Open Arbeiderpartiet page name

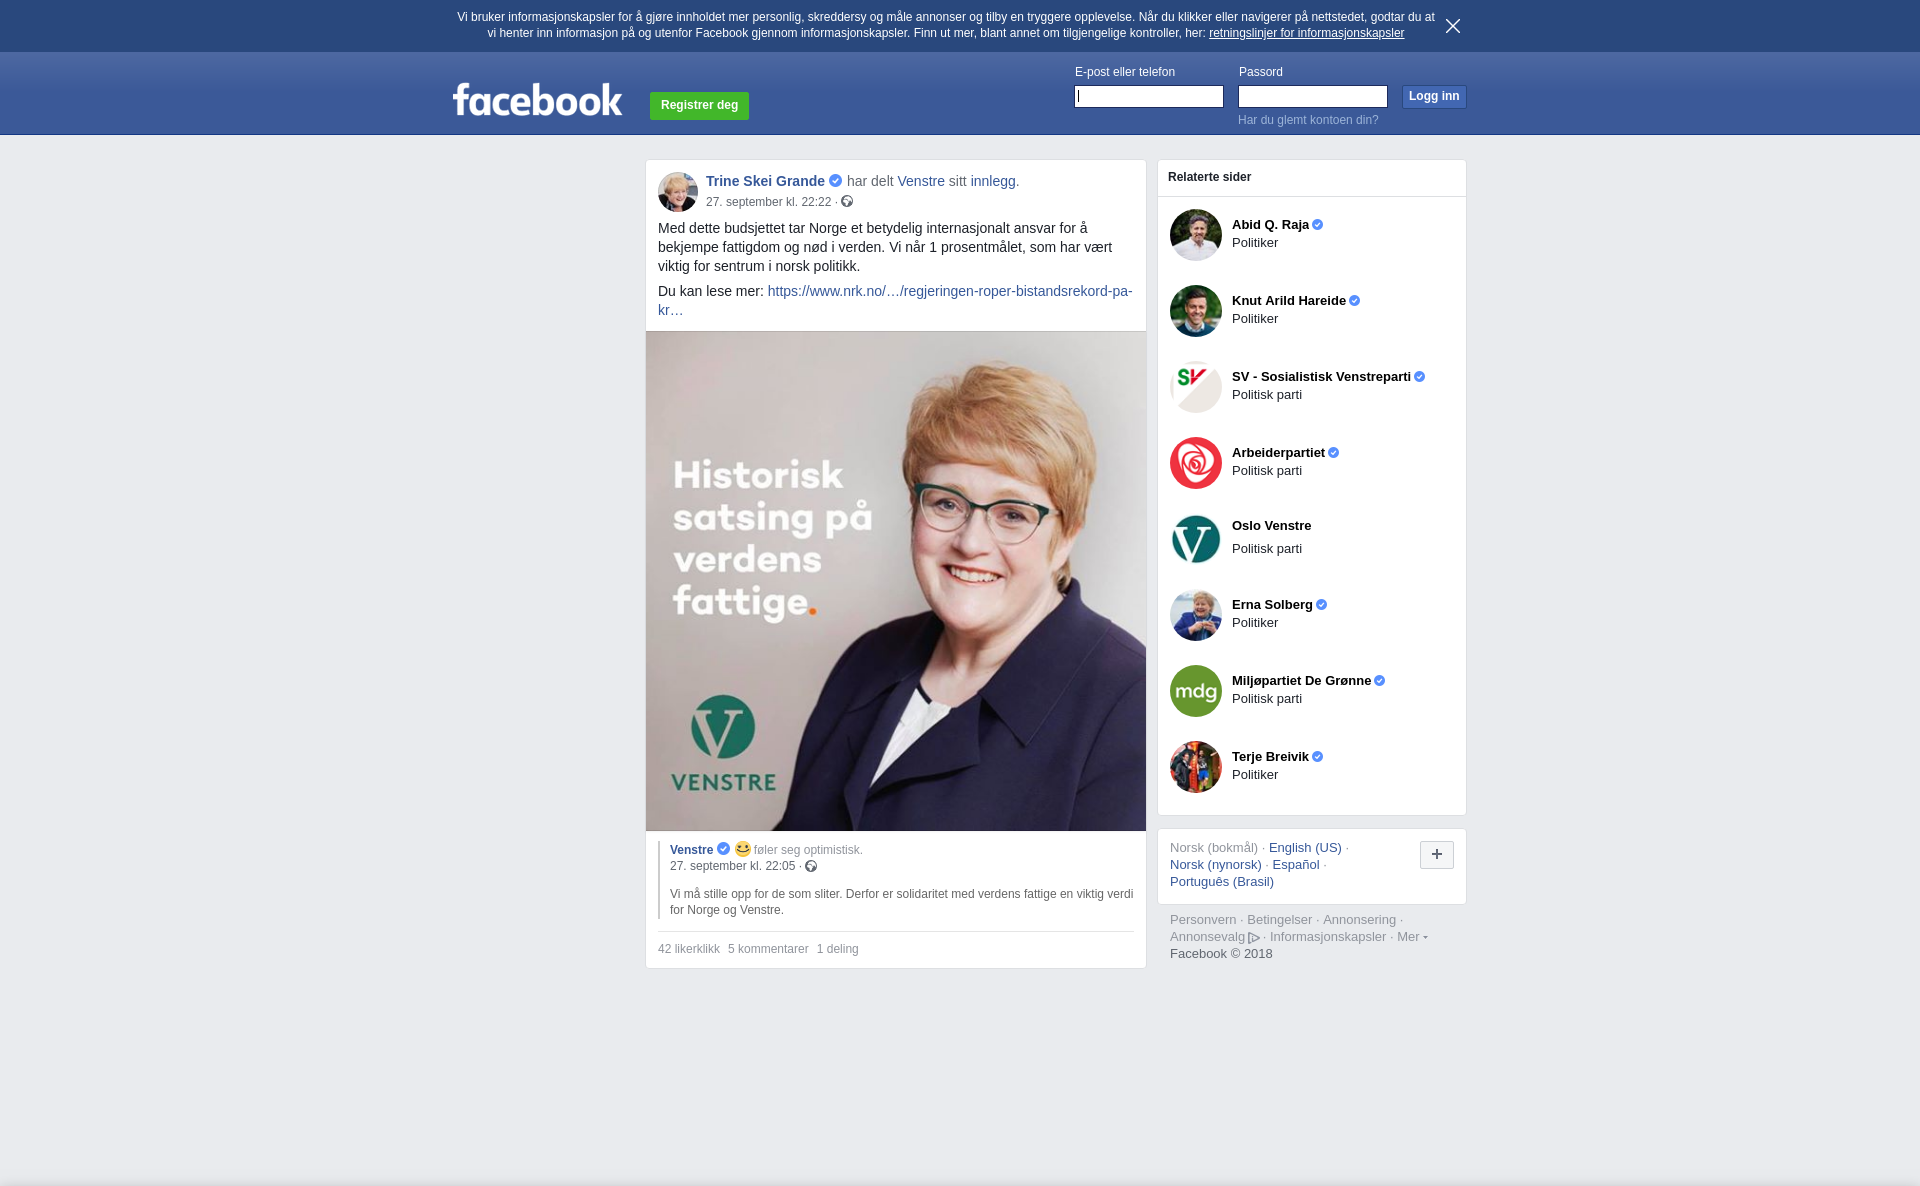[1278, 453]
